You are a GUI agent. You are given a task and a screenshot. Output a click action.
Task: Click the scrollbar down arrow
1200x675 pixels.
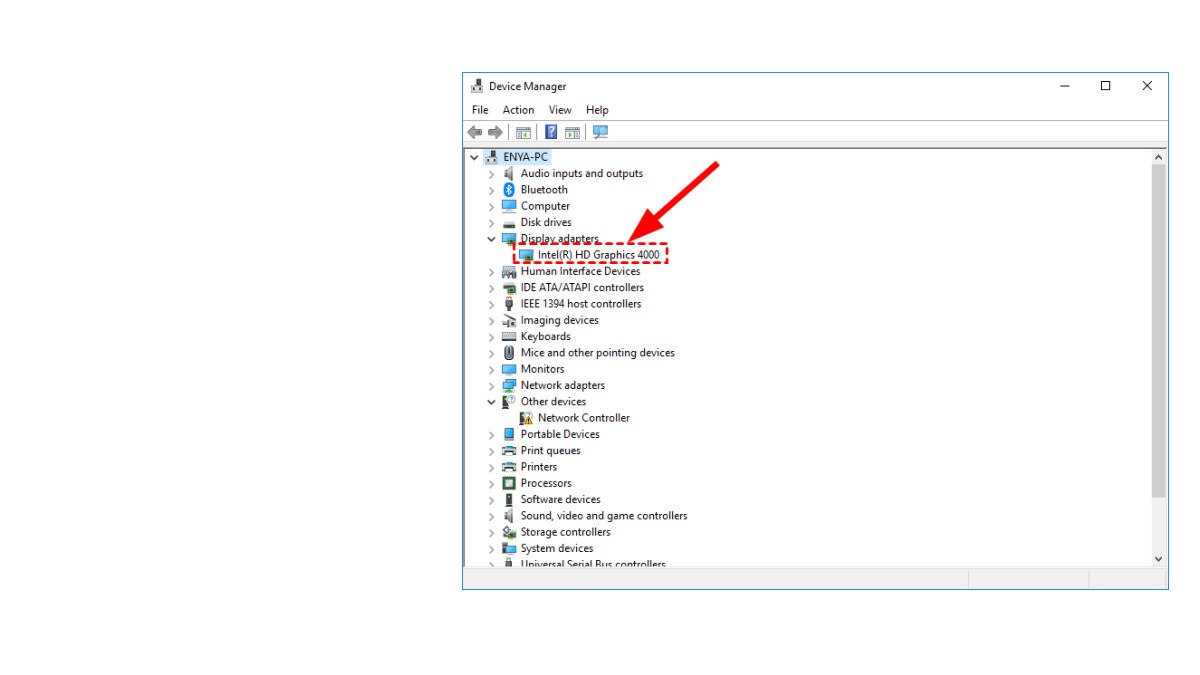[x=1158, y=559]
